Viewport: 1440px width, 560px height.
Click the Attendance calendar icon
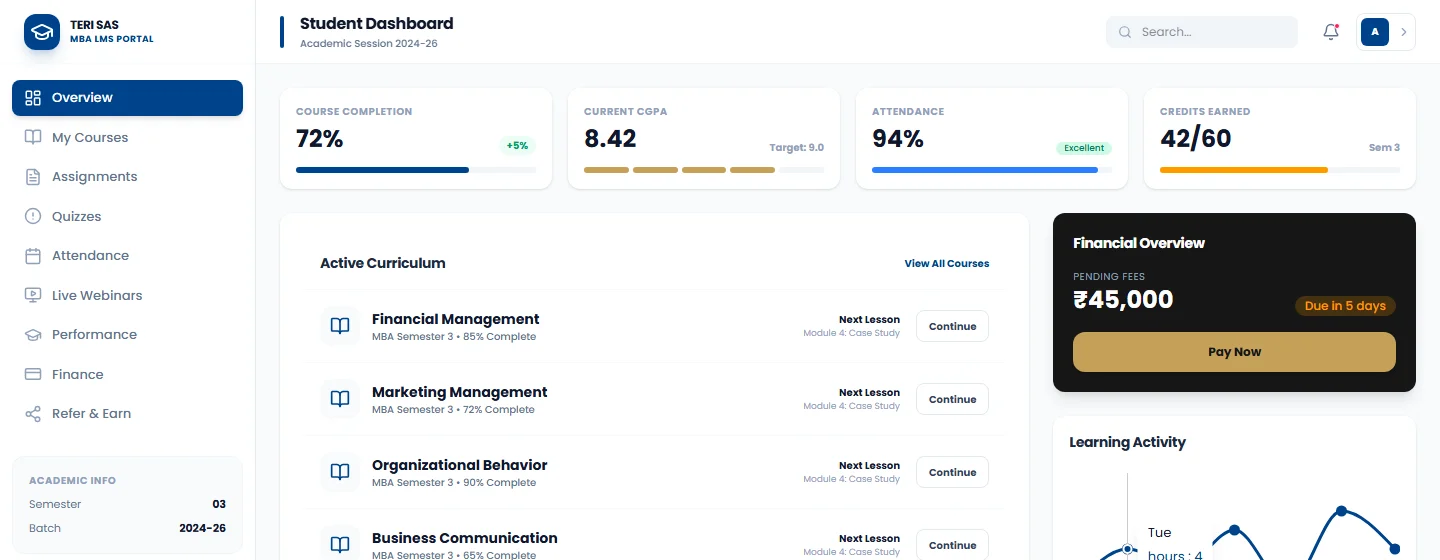tap(33, 256)
